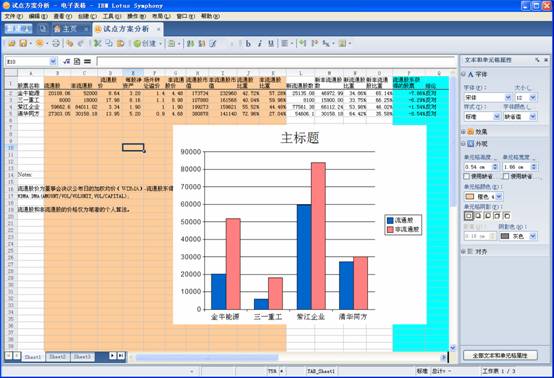Click the equals Formula icon
Image resolution: width=554 pixels, height=378 pixels.
tap(87, 61)
